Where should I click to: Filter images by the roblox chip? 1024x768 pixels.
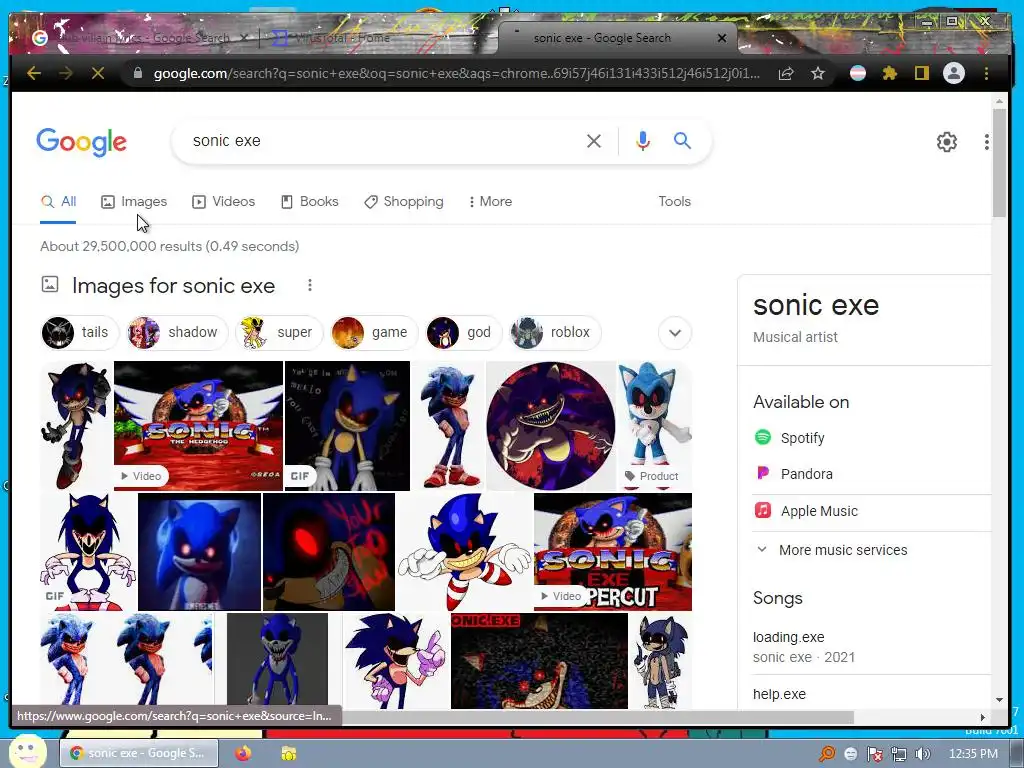pos(554,332)
